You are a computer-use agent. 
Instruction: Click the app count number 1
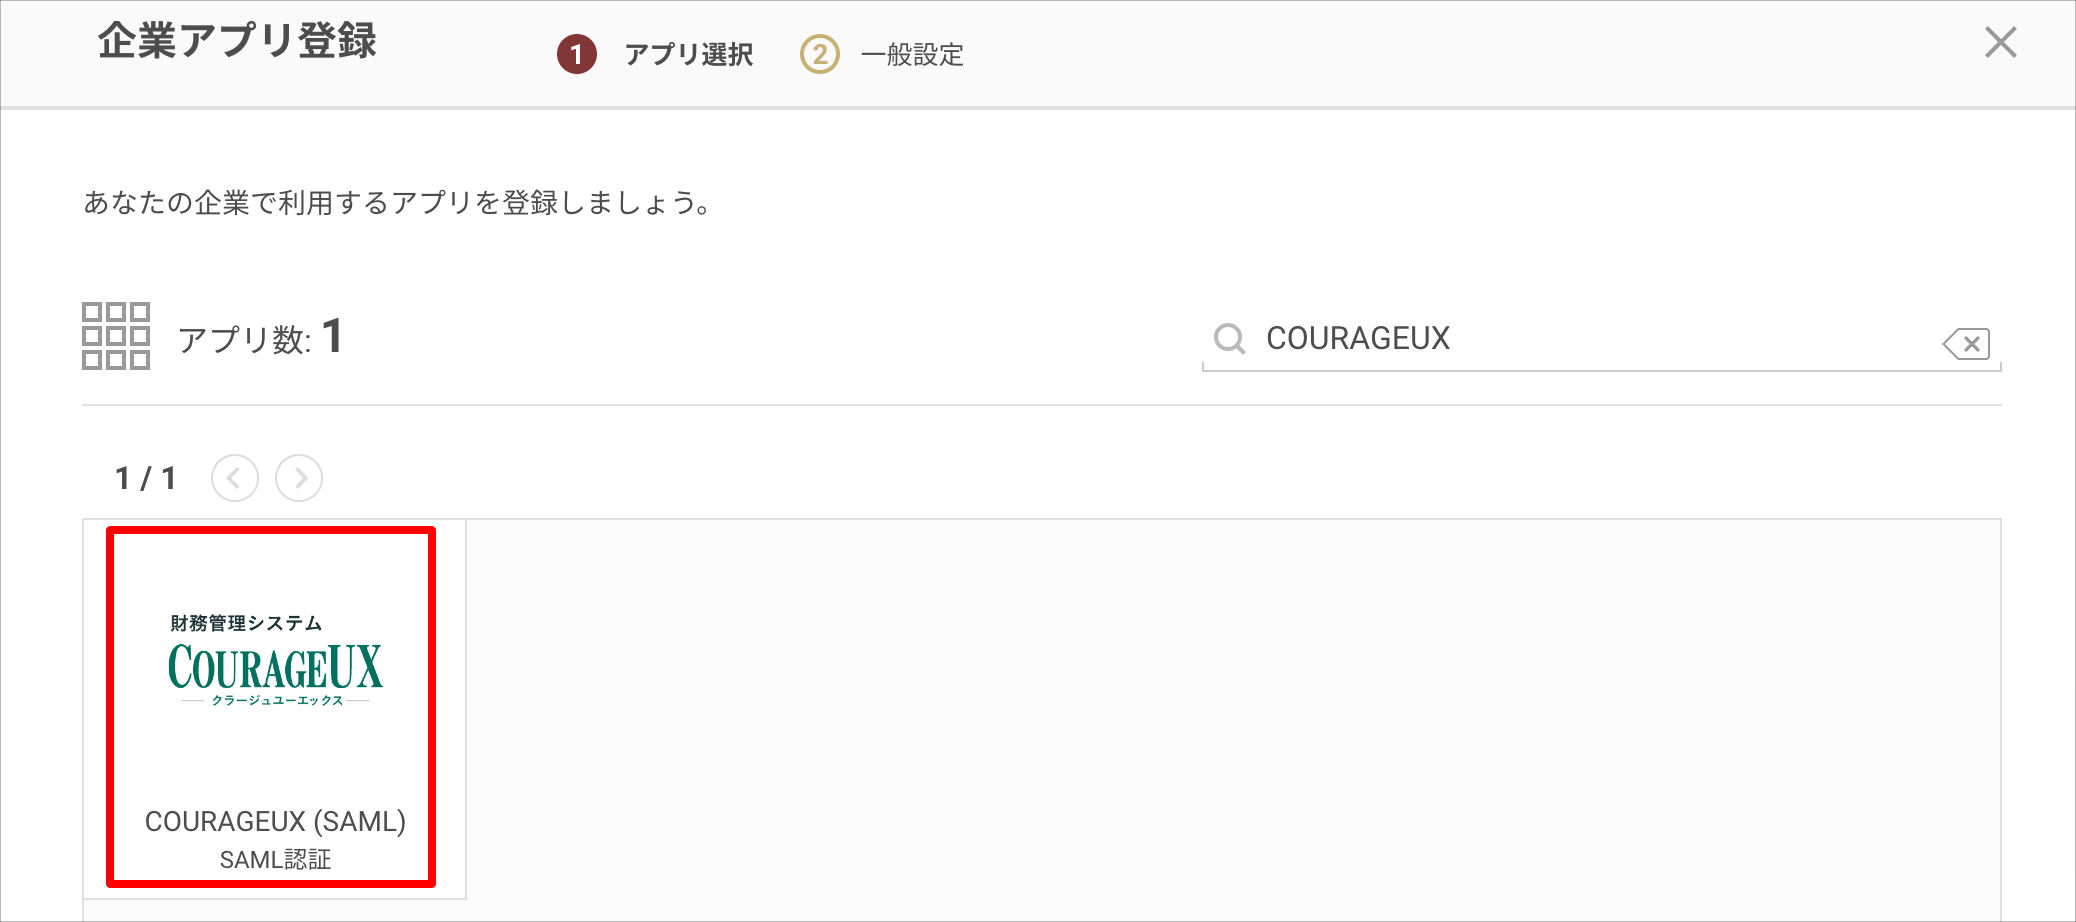[333, 336]
